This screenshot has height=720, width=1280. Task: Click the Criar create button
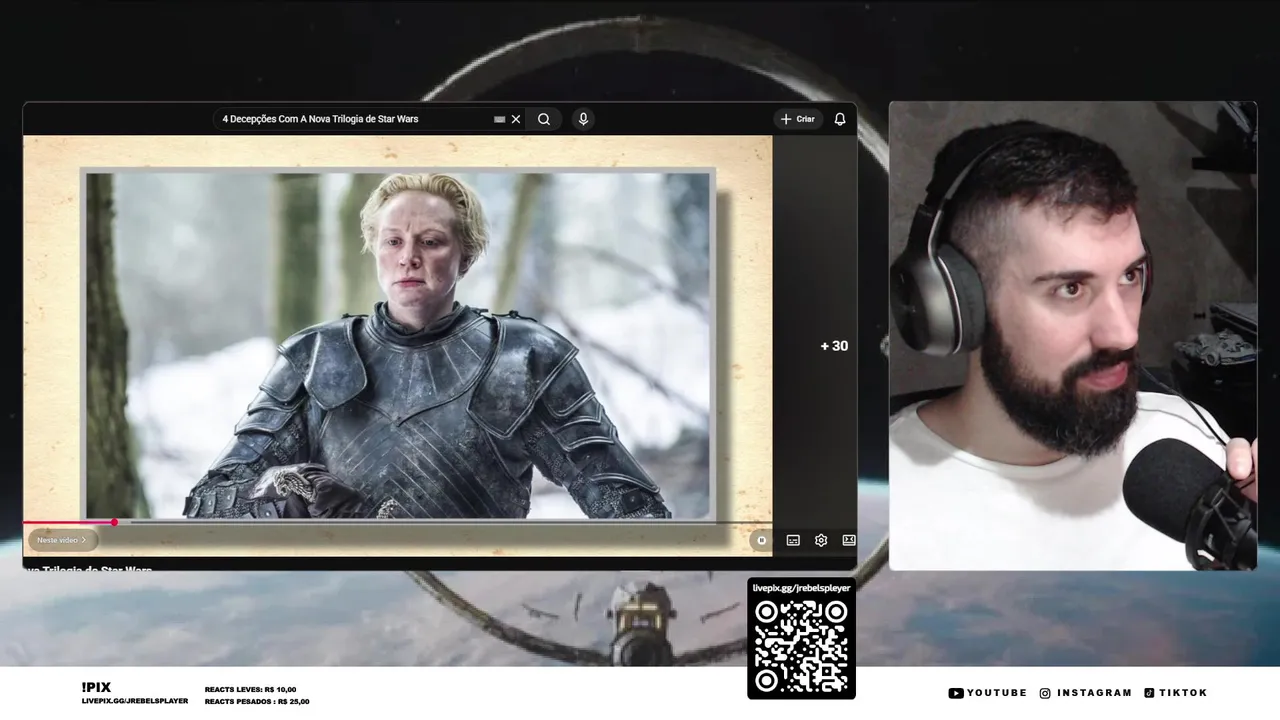pos(798,119)
